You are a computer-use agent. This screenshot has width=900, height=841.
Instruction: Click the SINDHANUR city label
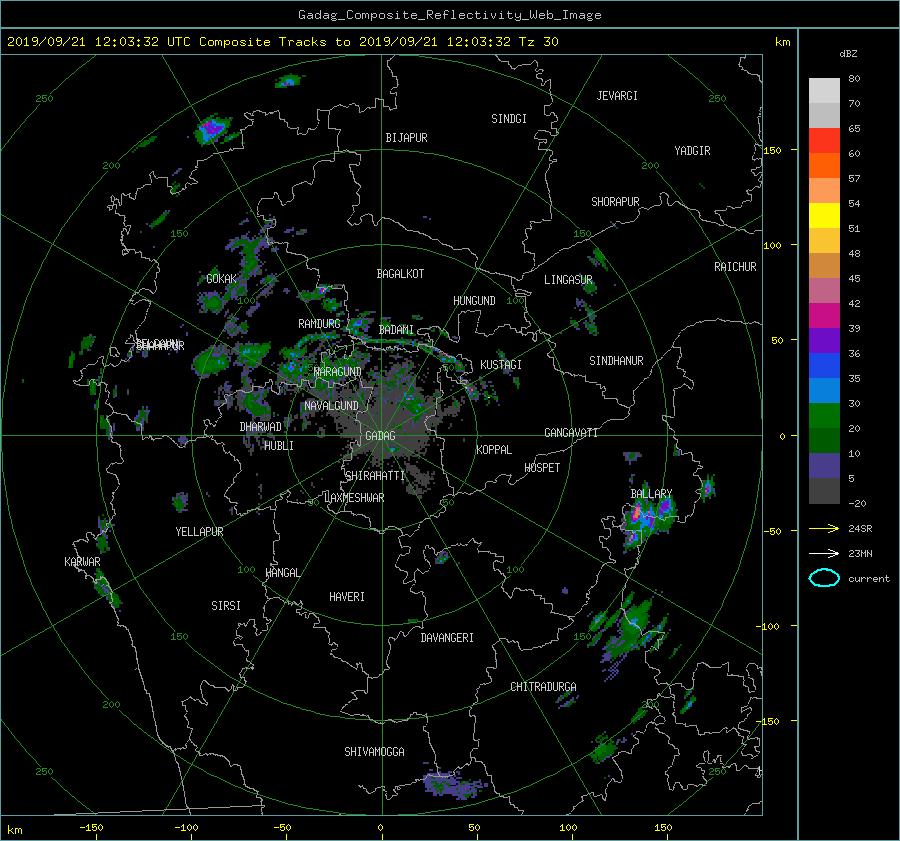616,361
